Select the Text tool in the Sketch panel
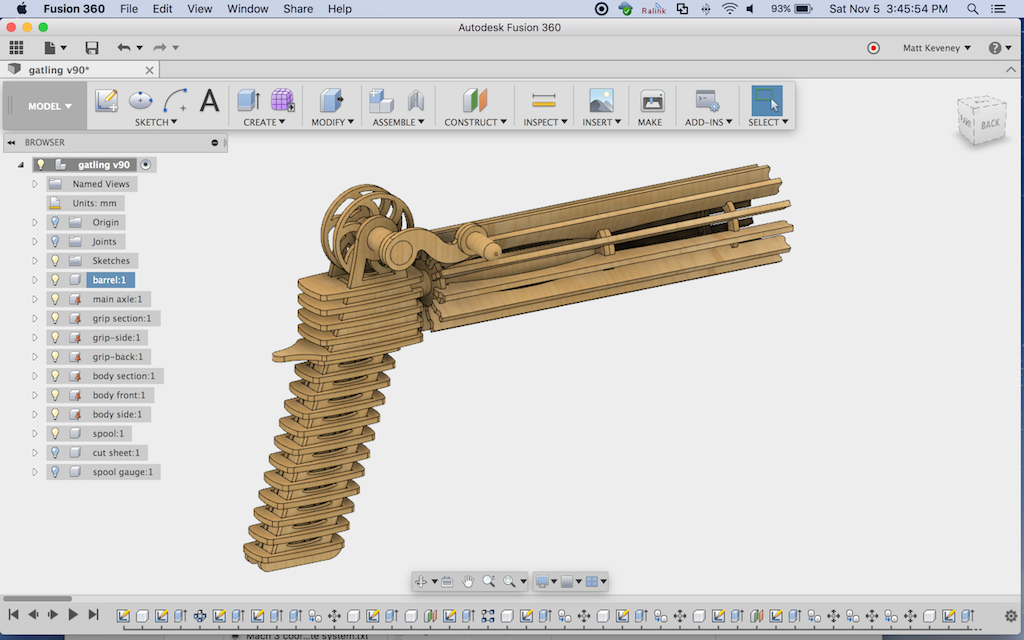Image resolution: width=1024 pixels, height=640 pixels. click(209, 100)
